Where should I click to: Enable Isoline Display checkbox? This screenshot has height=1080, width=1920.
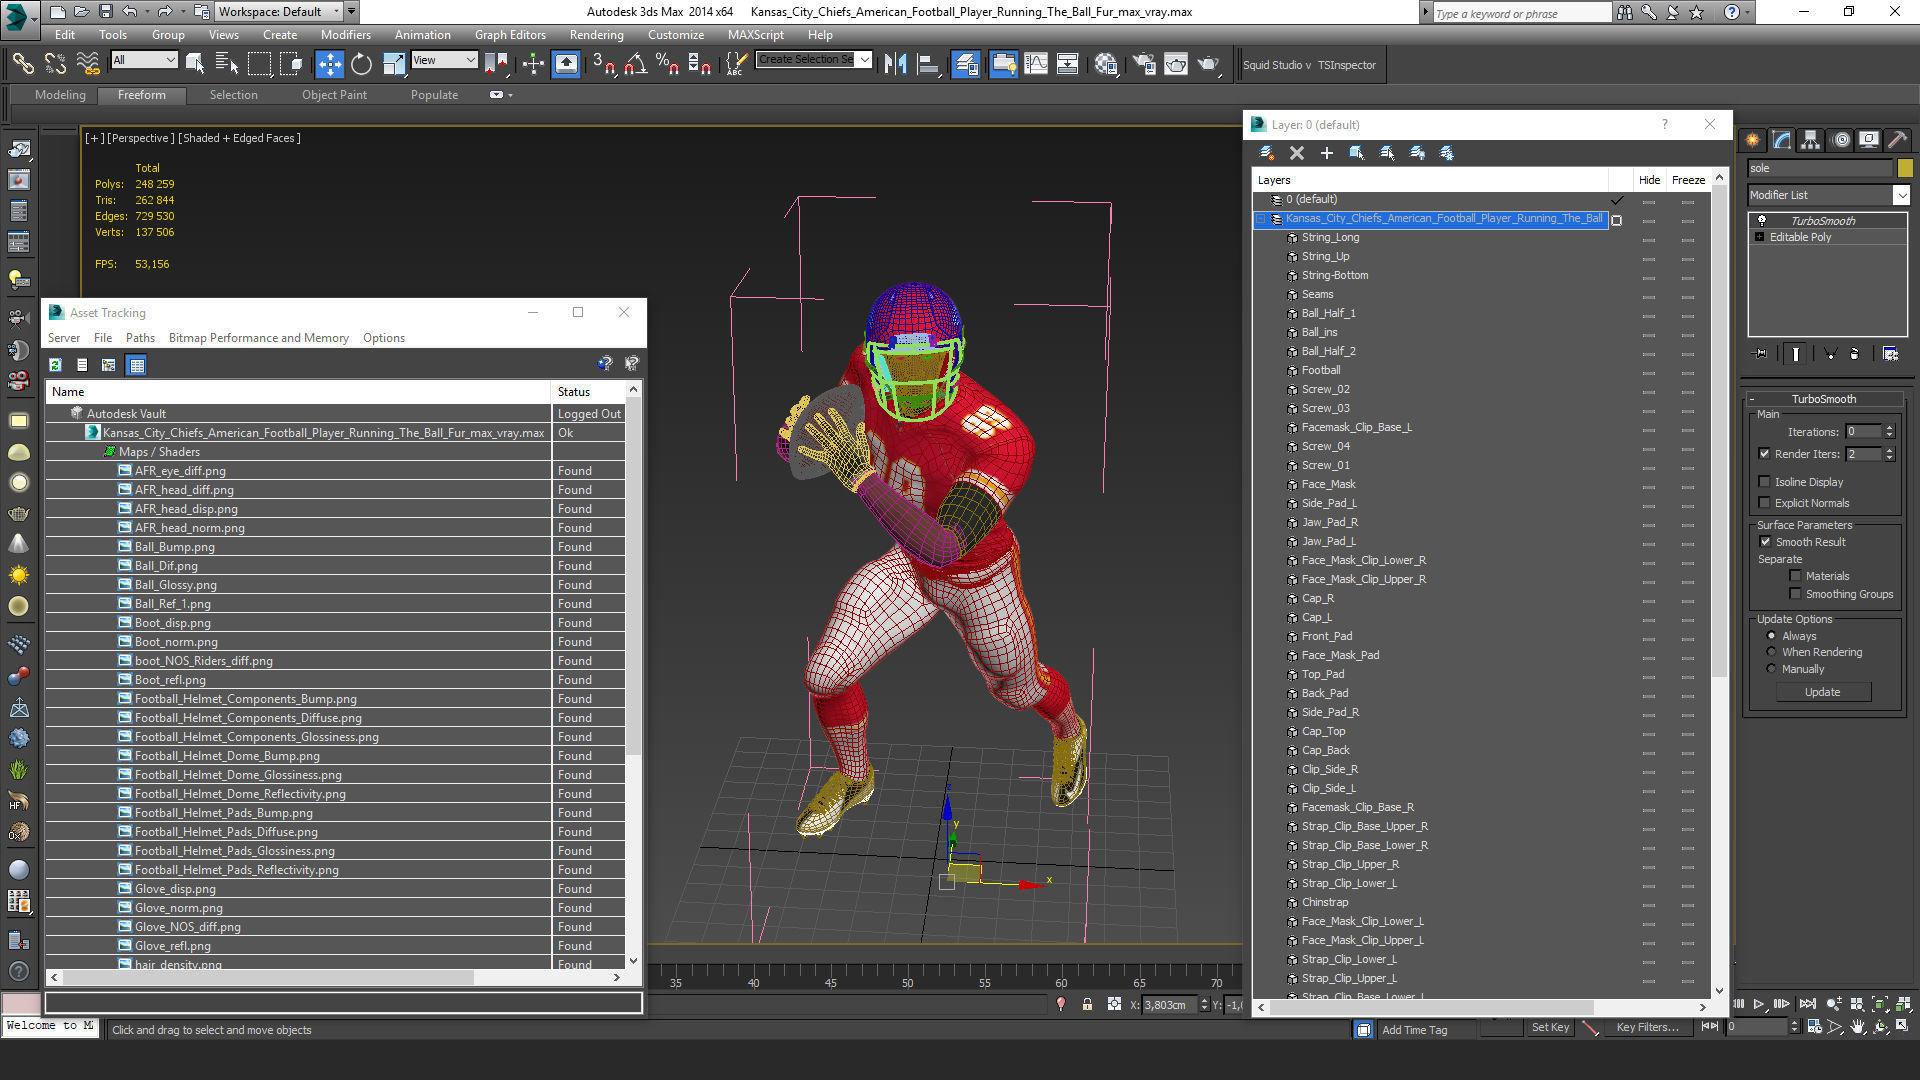point(1764,482)
